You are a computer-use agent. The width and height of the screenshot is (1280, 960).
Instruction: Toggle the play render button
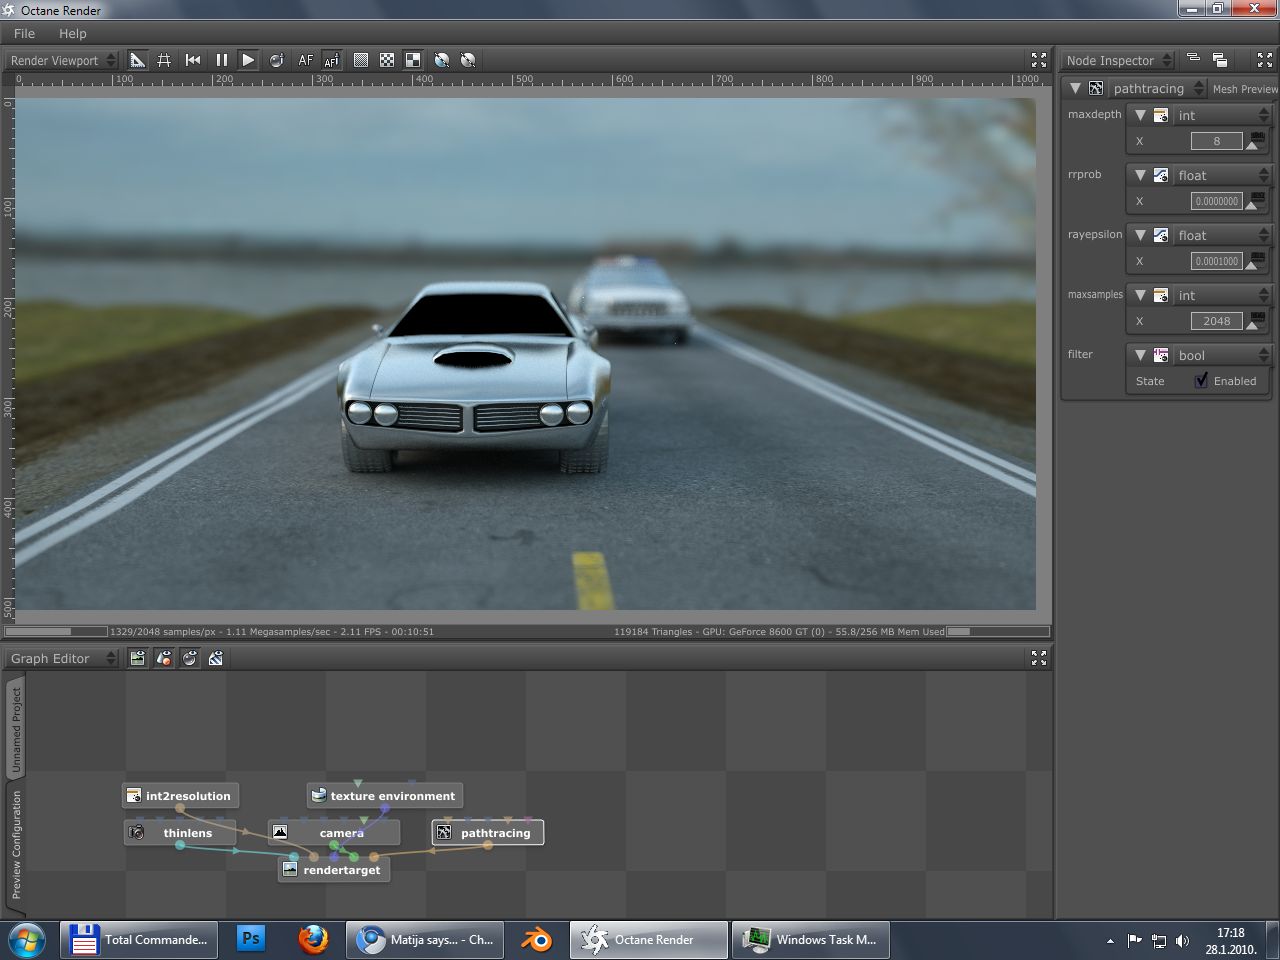point(248,60)
